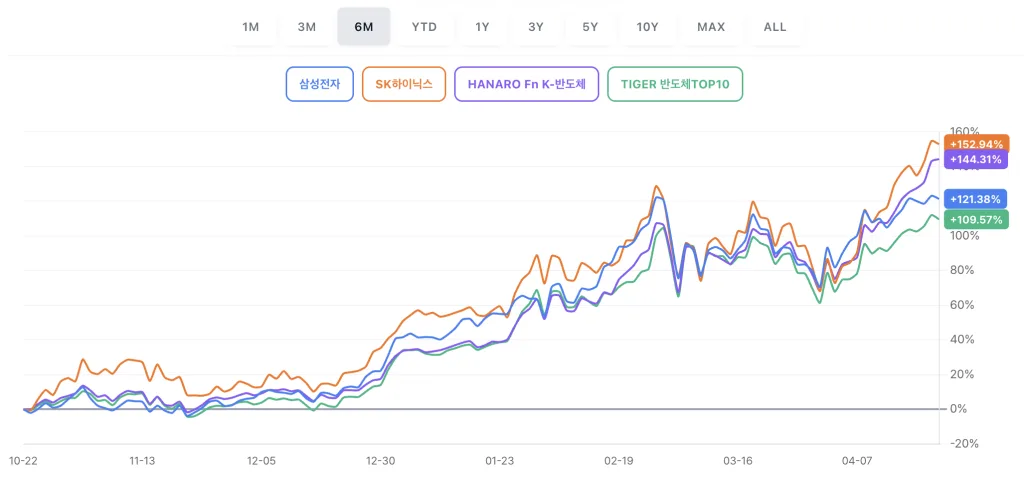The image size is (1024, 482).
Task: Click the blue +121.38% value label
Action: pos(975,199)
